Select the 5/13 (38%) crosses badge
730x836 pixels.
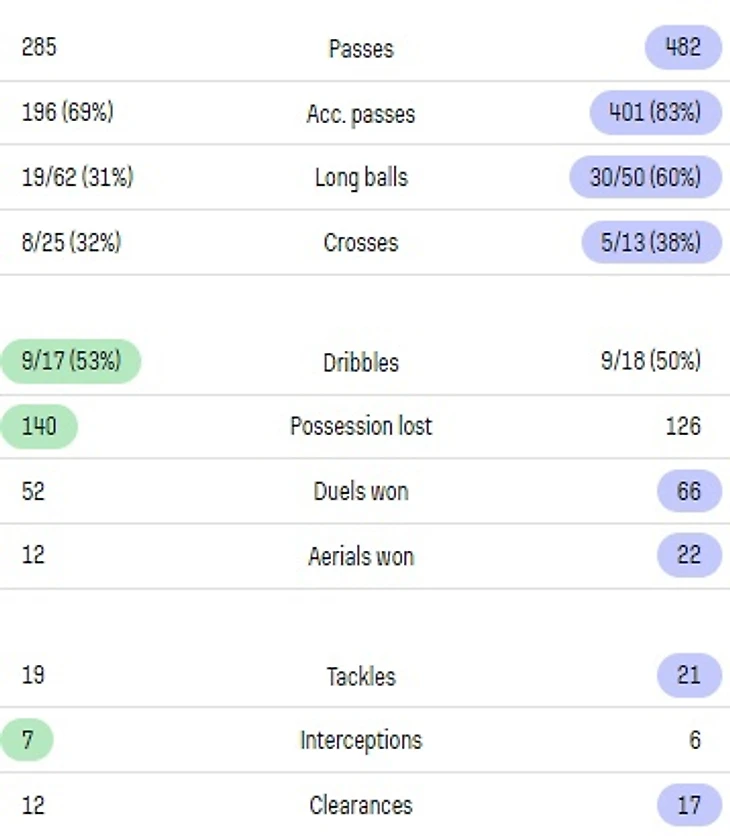(x=651, y=242)
